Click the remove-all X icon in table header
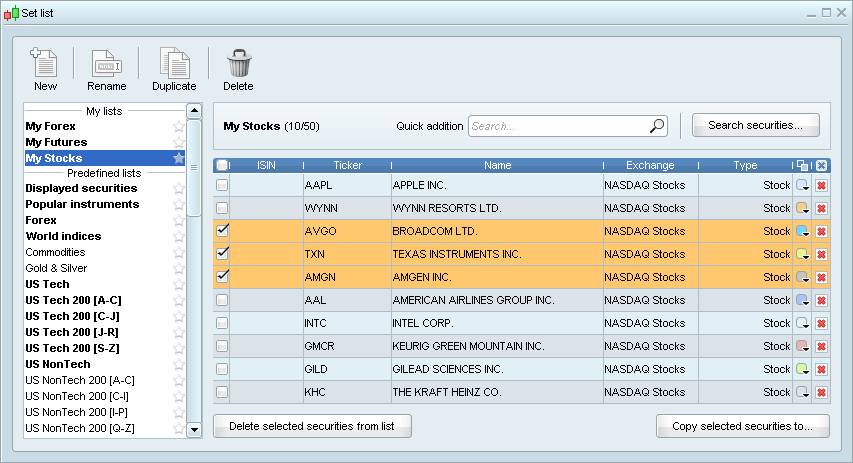This screenshot has height=463, width=853. [821, 165]
